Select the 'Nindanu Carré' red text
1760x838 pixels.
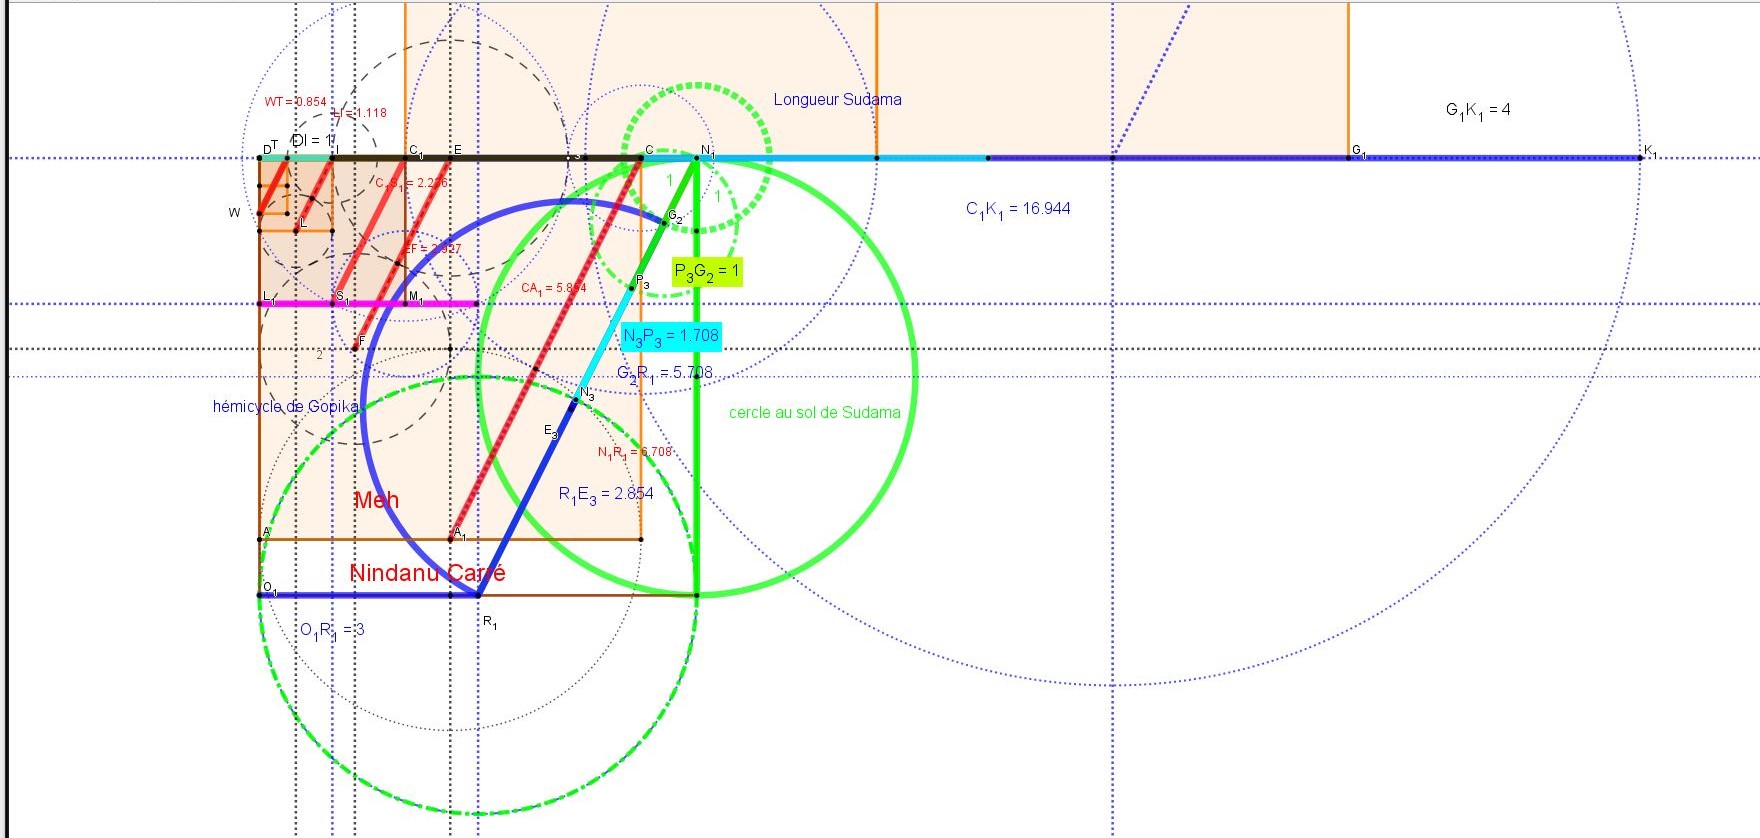[x=427, y=573]
